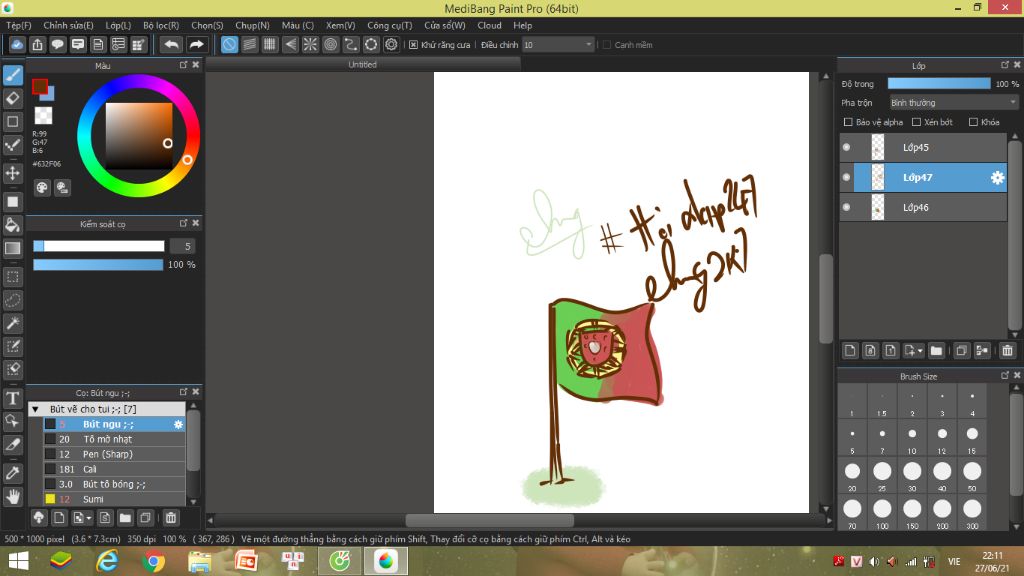Open Internet Explorer from the taskbar
1024x576 pixels.
click(x=107, y=561)
